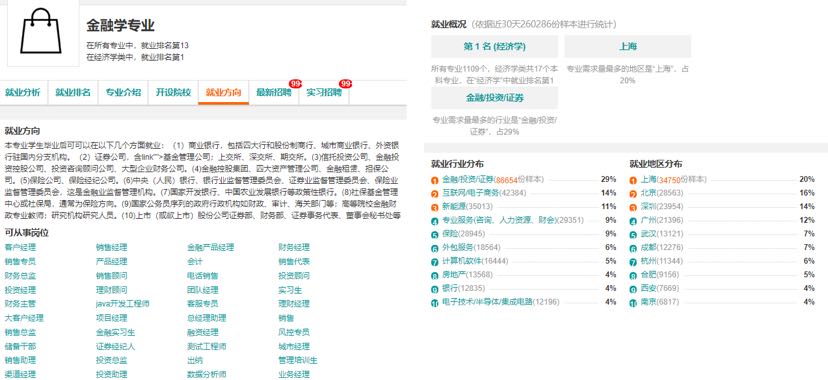
Task: Open the 客户经理 job link
Action: tap(20, 247)
